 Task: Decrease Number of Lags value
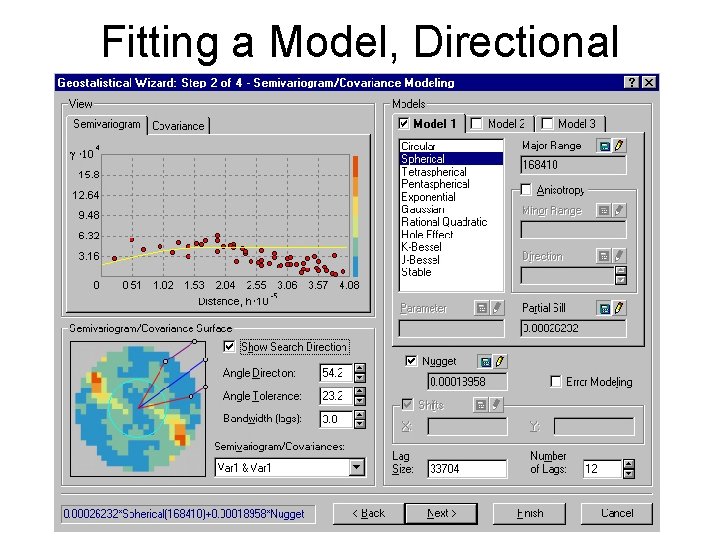tap(629, 473)
